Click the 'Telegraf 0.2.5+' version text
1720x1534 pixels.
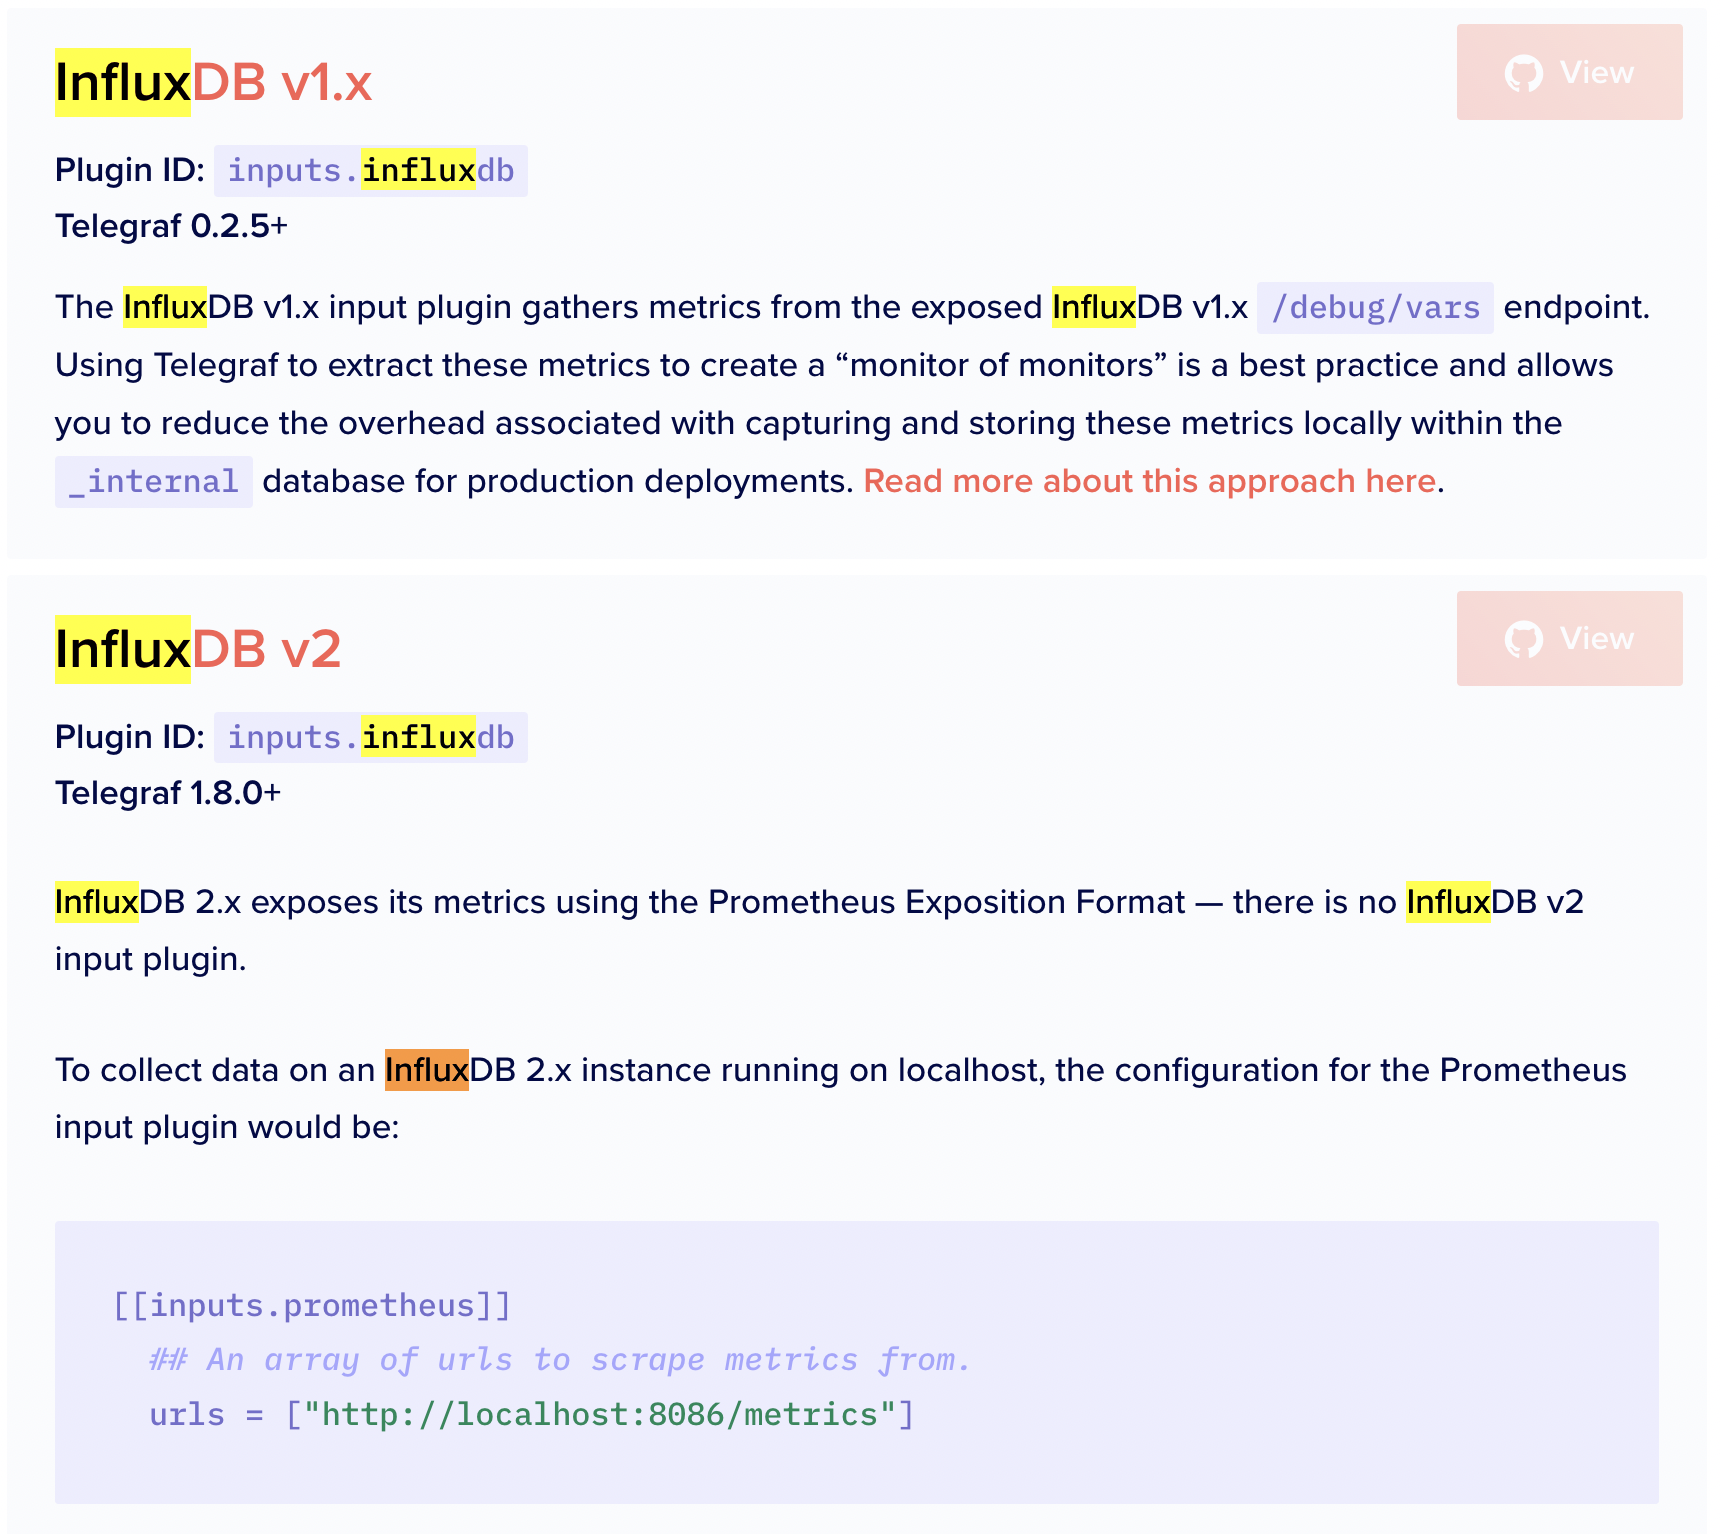[x=171, y=226]
